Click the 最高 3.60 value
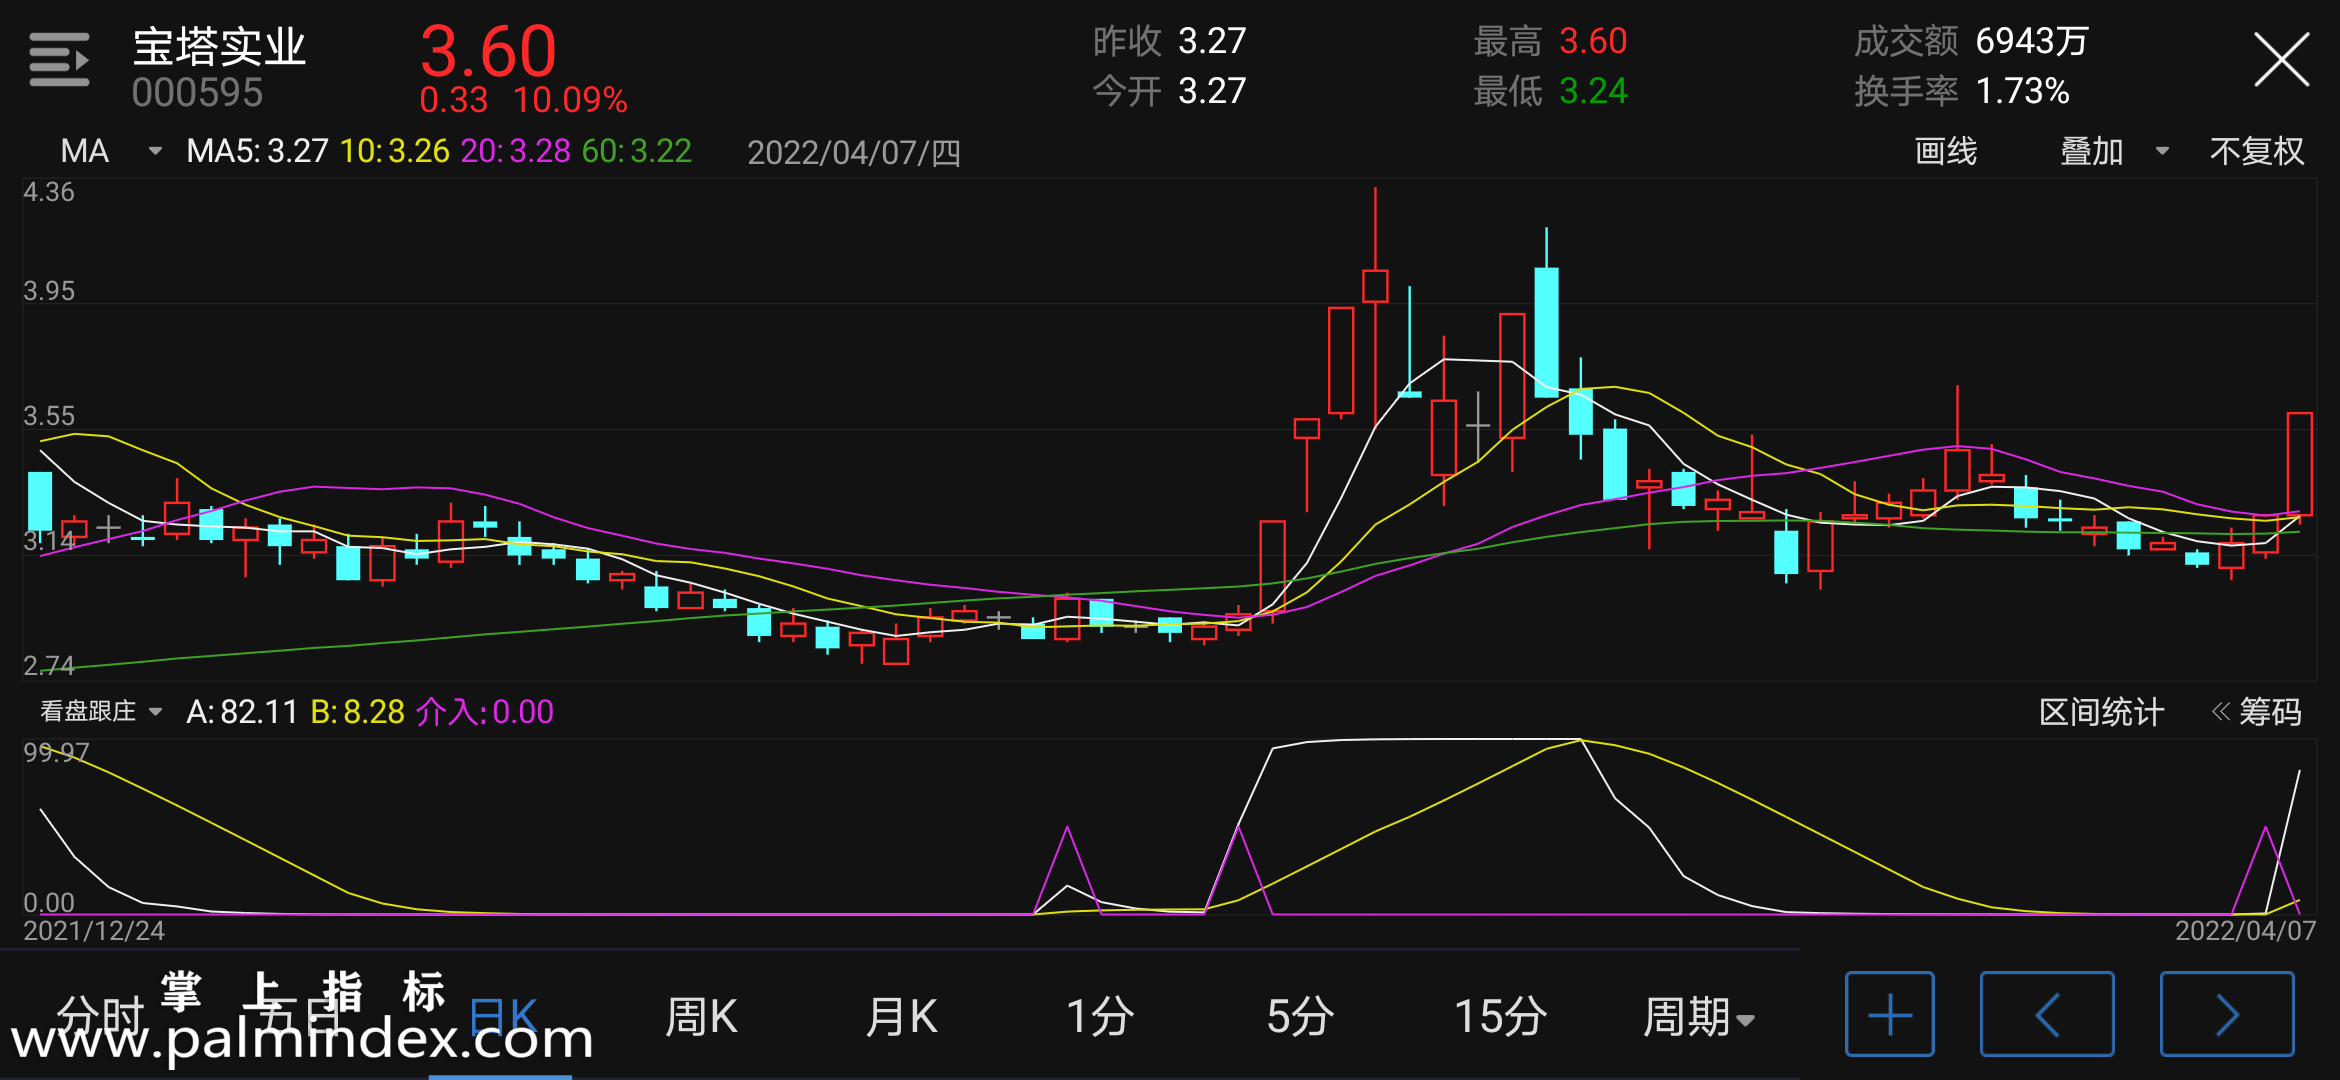This screenshot has height=1080, width=2340. click(x=1593, y=41)
